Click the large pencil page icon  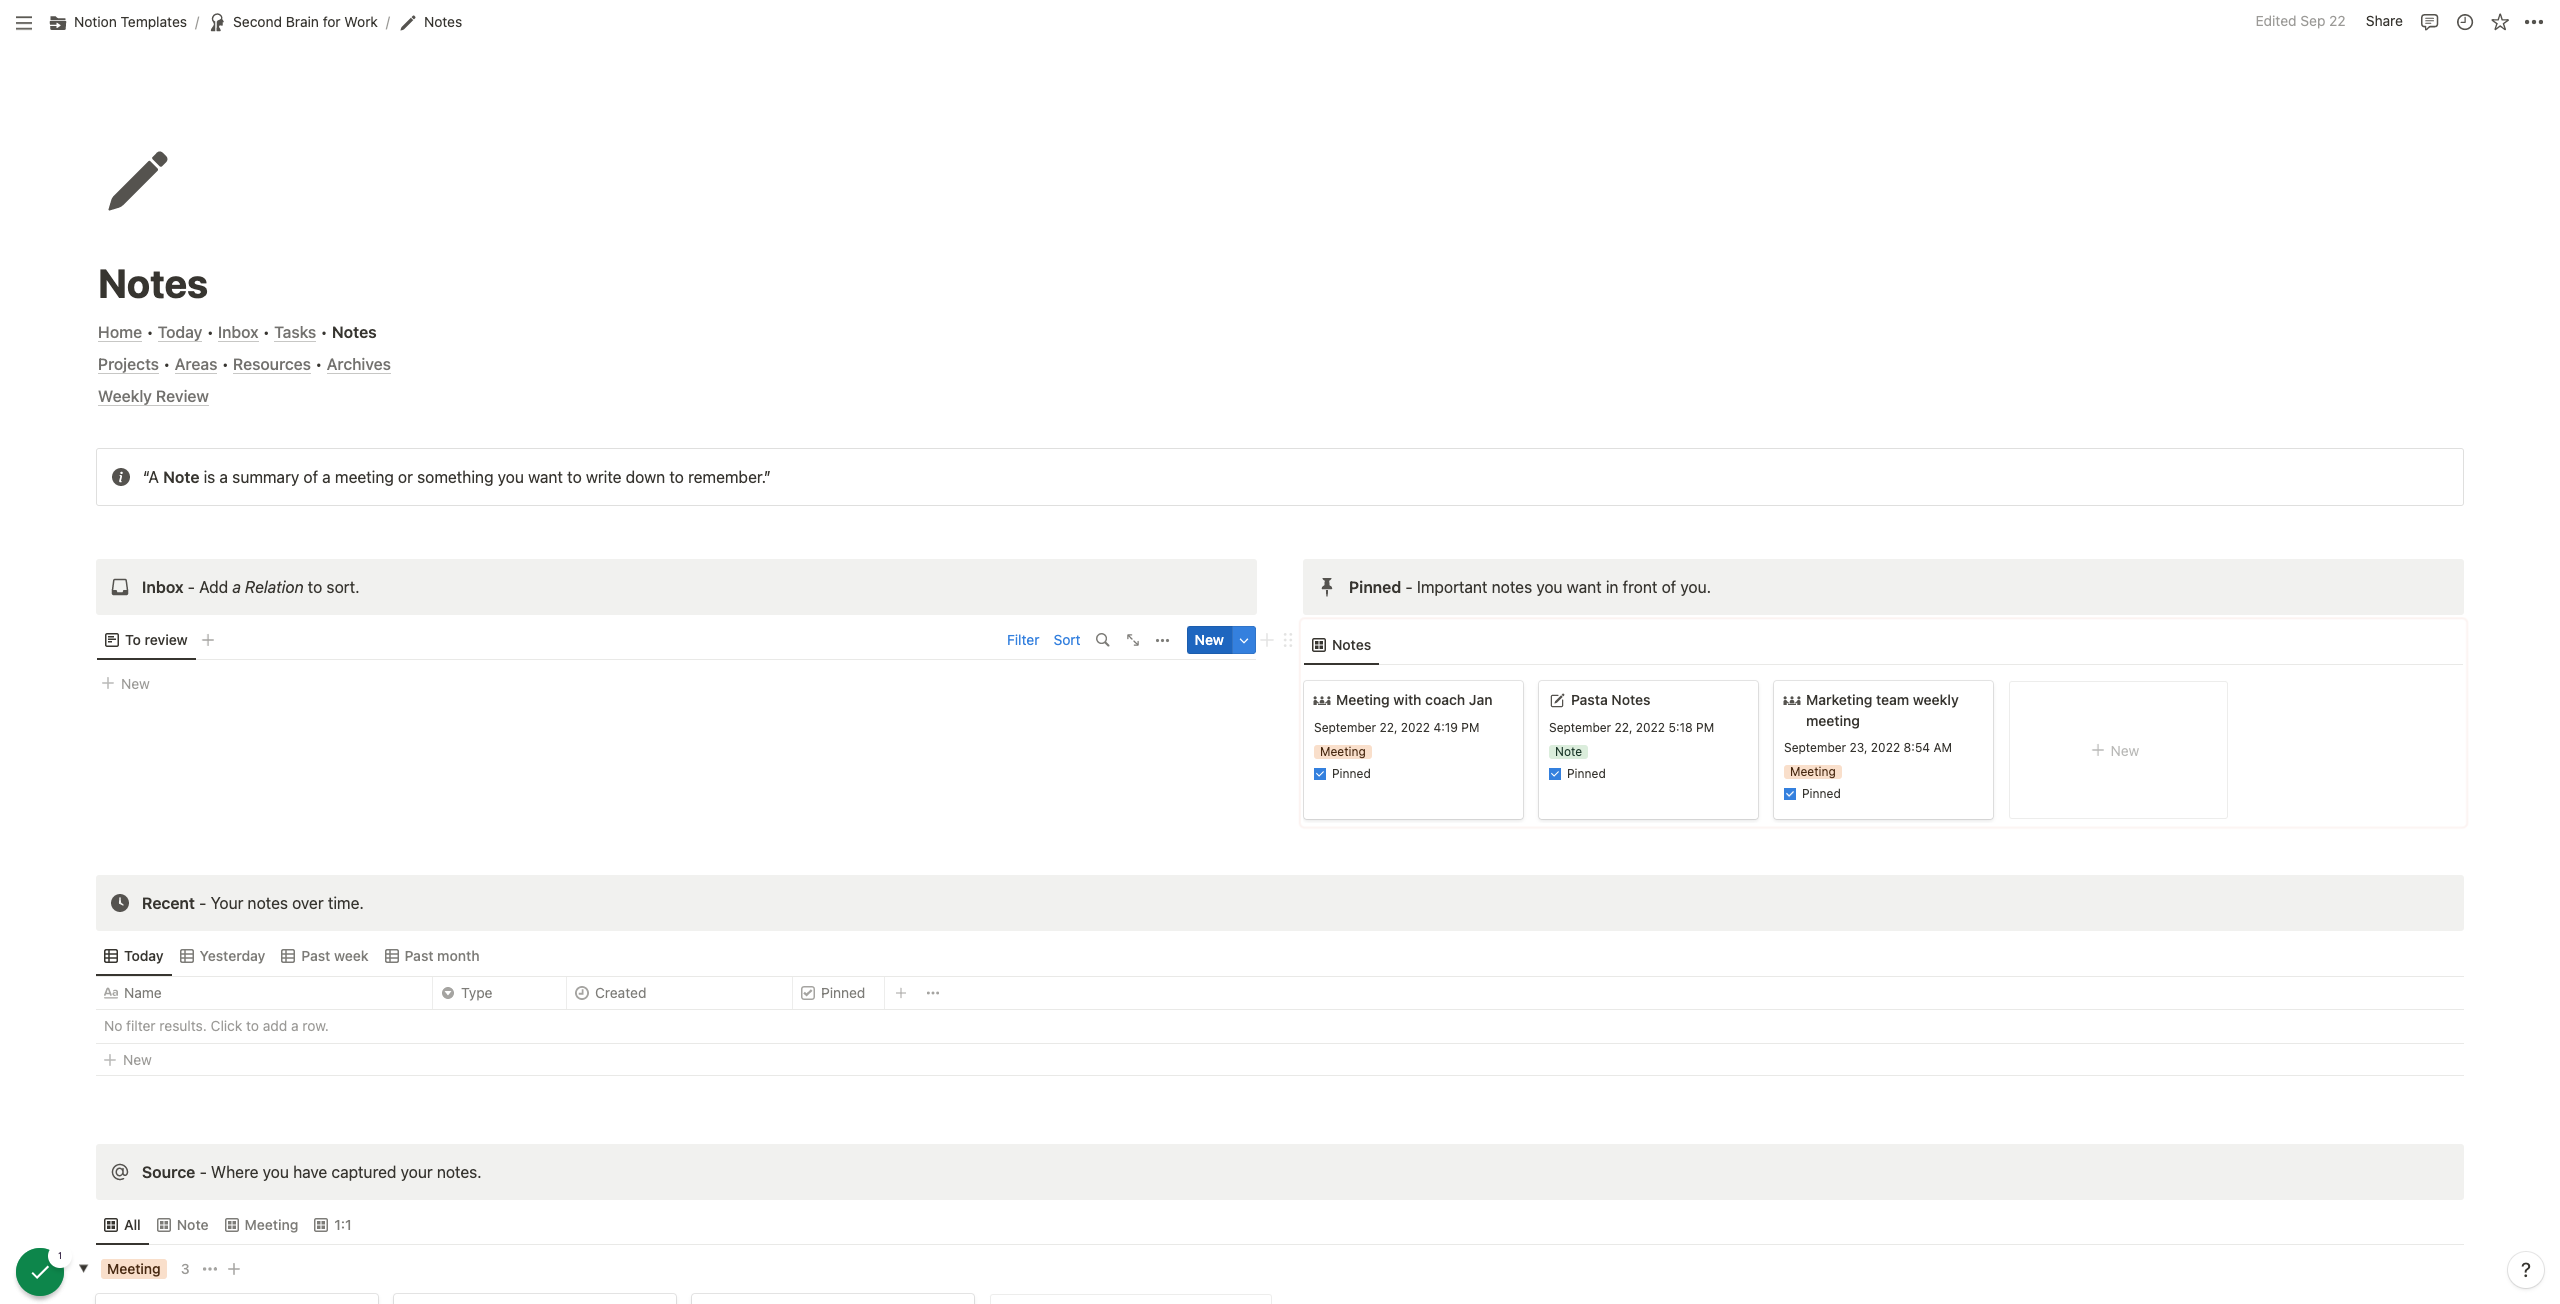(138, 181)
